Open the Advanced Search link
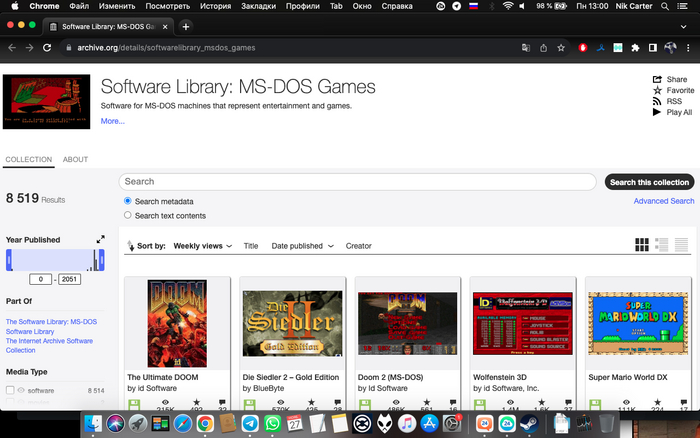 (x=664, y=201)
